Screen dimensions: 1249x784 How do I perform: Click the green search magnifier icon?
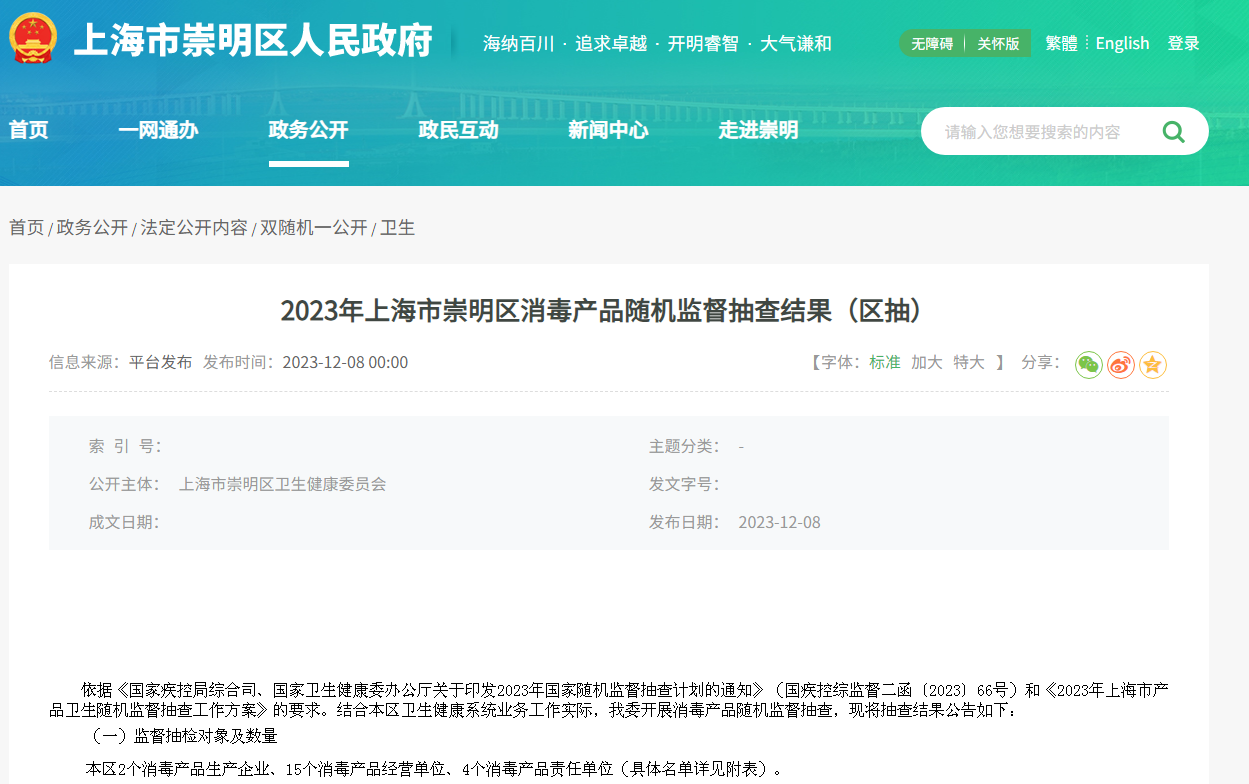1173,132
